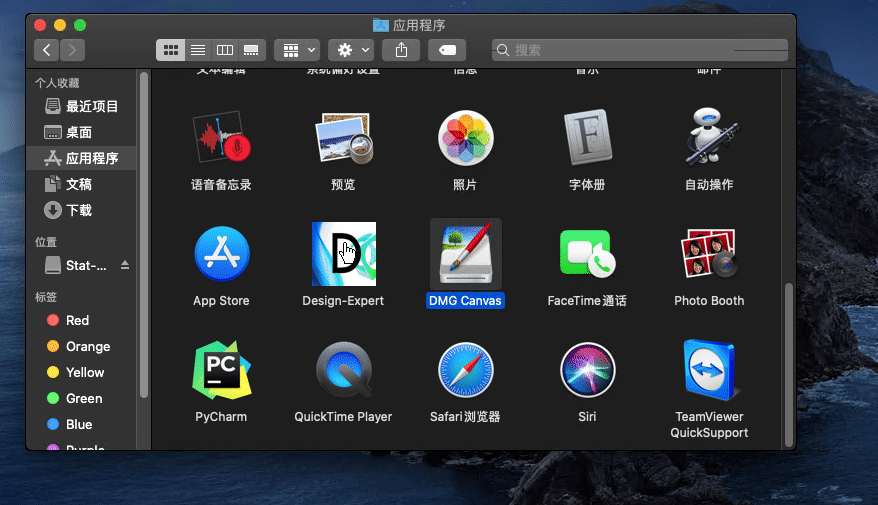
Task: Click the Design-Expert name label
Action: point(343,301)
